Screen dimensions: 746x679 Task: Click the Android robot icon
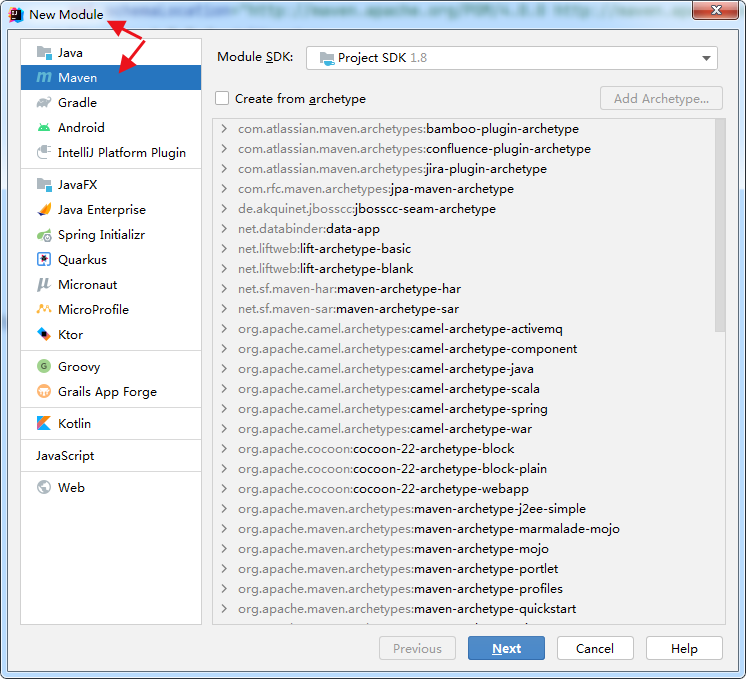[44, 128]
